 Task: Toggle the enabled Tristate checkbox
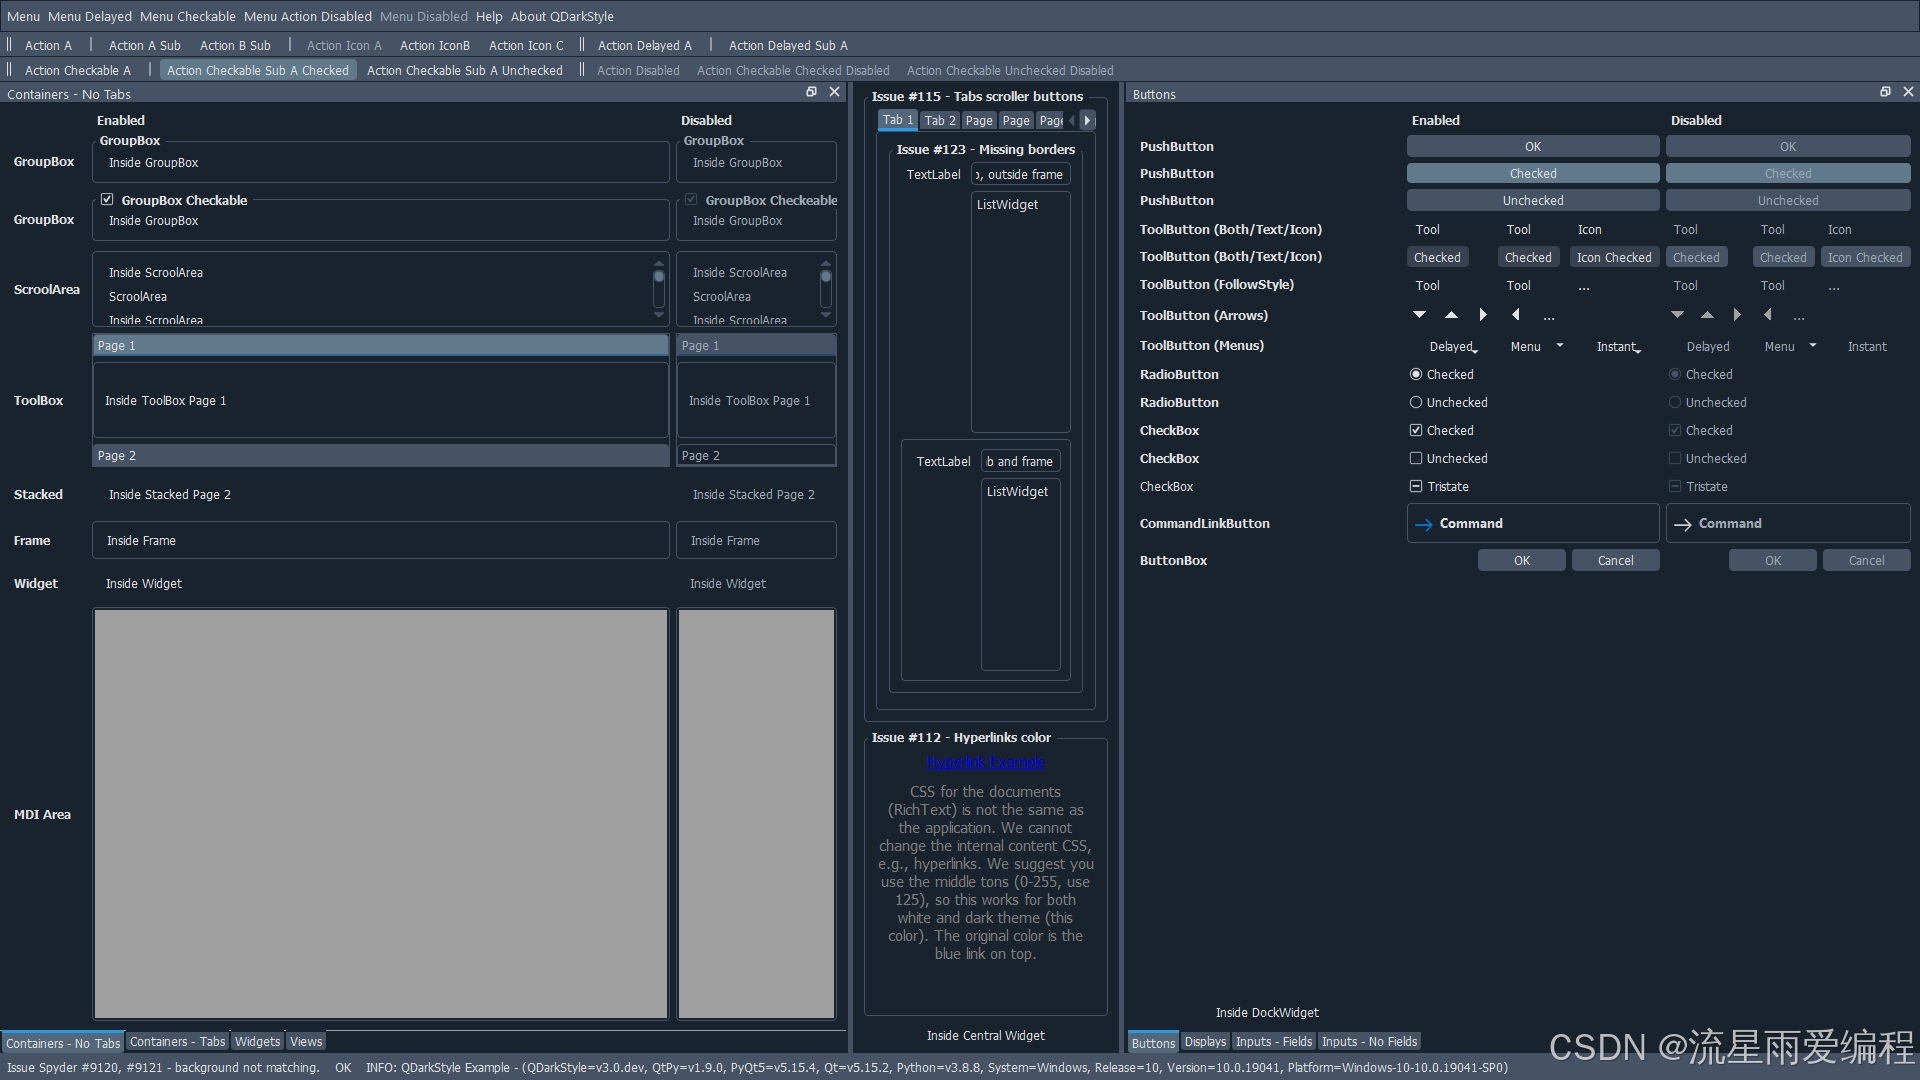click(x=1416, y=486)
